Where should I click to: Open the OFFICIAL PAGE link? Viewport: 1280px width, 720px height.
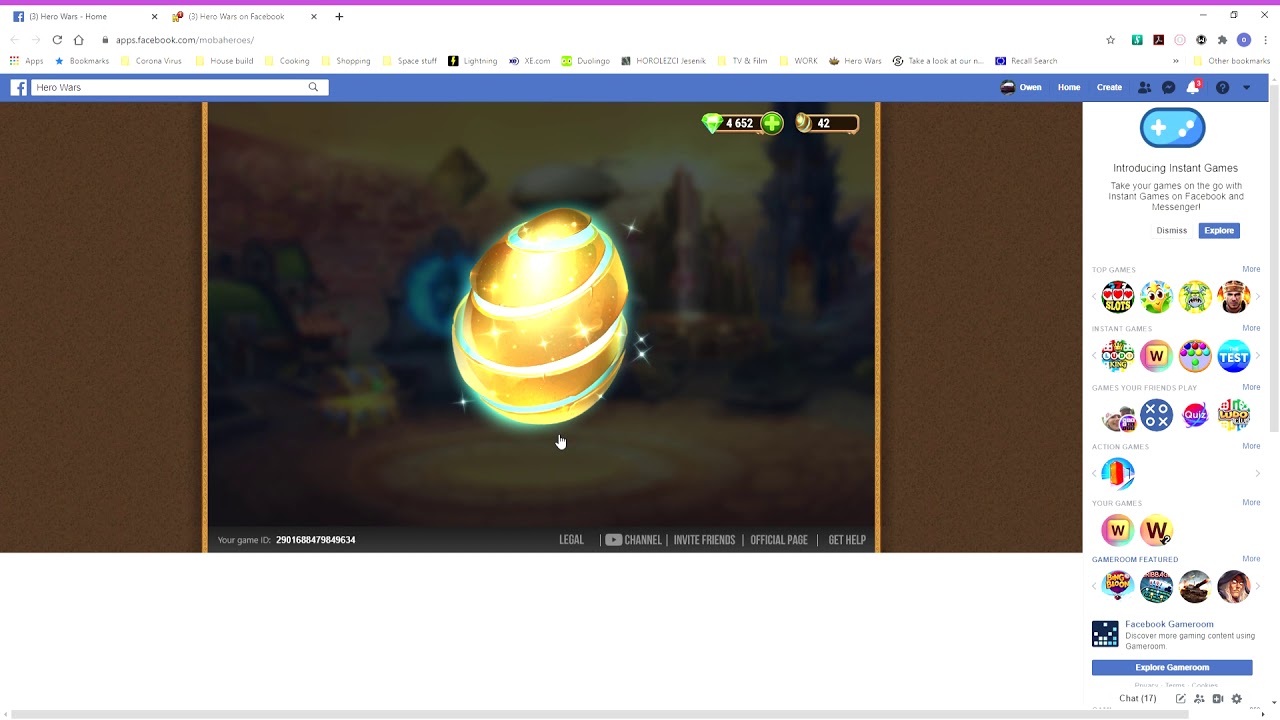(779, 540)
